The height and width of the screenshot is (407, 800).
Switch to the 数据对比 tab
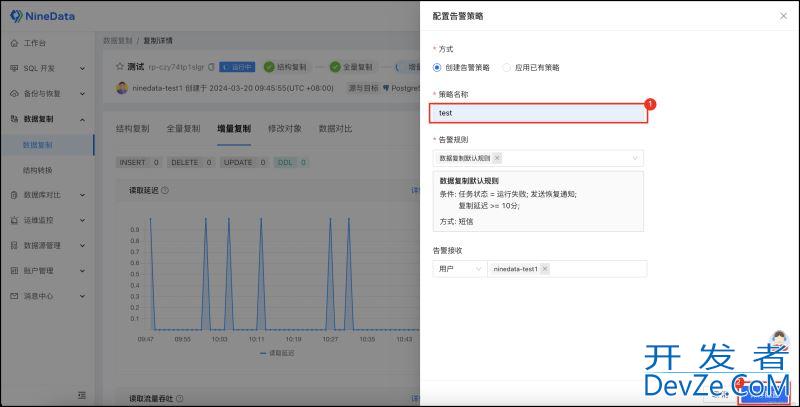pos(335,129)
